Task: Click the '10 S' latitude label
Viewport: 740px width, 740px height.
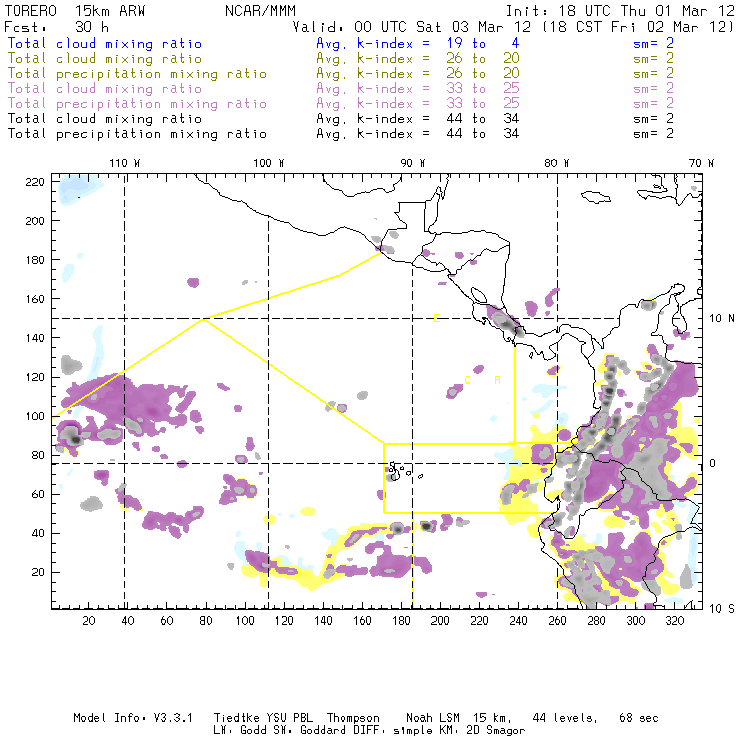Action: pos(722,609)
